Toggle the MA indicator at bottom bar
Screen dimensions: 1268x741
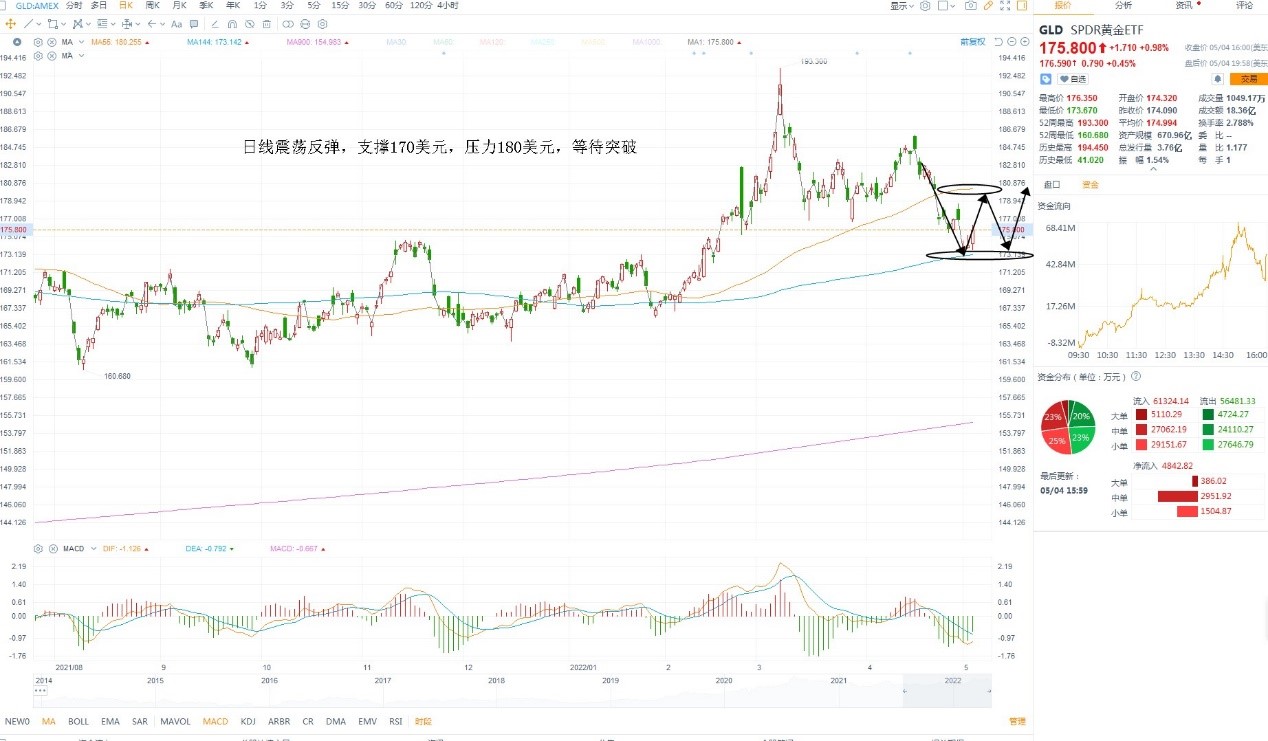49,721
